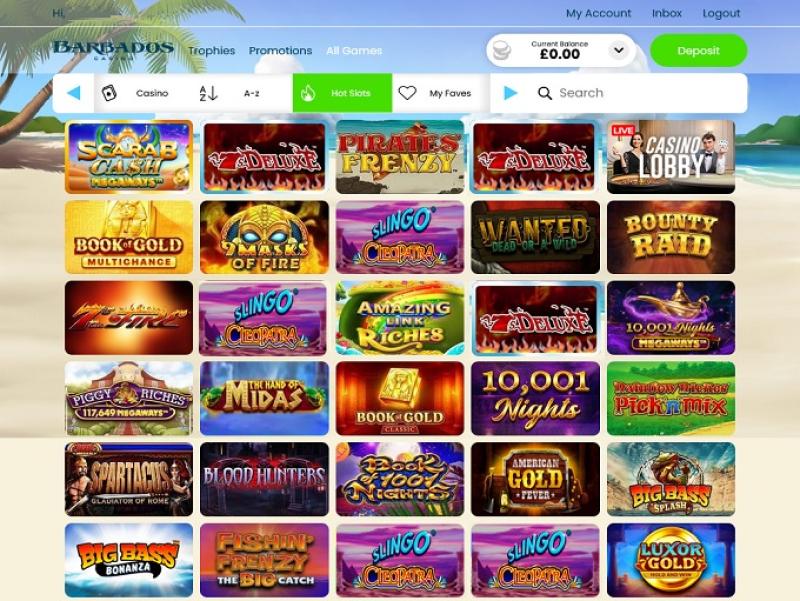The height and width of the screenshot is (601, 800).
Task: Click the left blue arrow in category bar
Action: point(73,93)
